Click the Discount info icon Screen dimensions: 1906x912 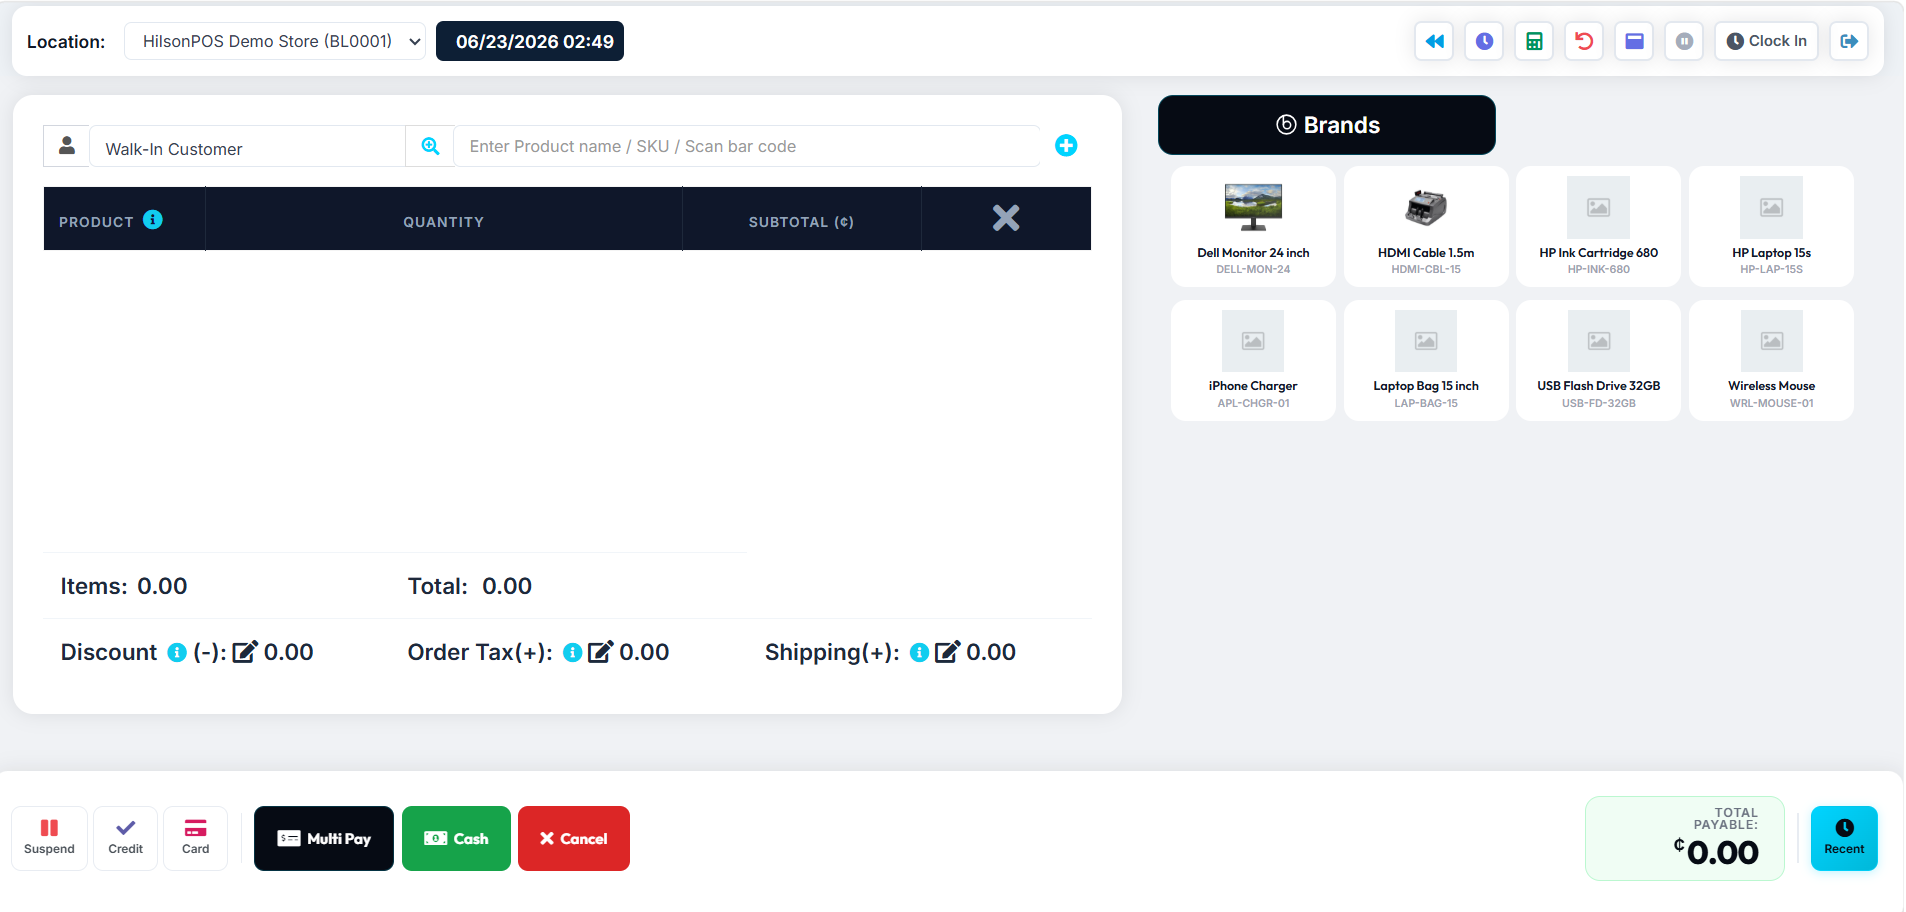(x=177, y=653)
